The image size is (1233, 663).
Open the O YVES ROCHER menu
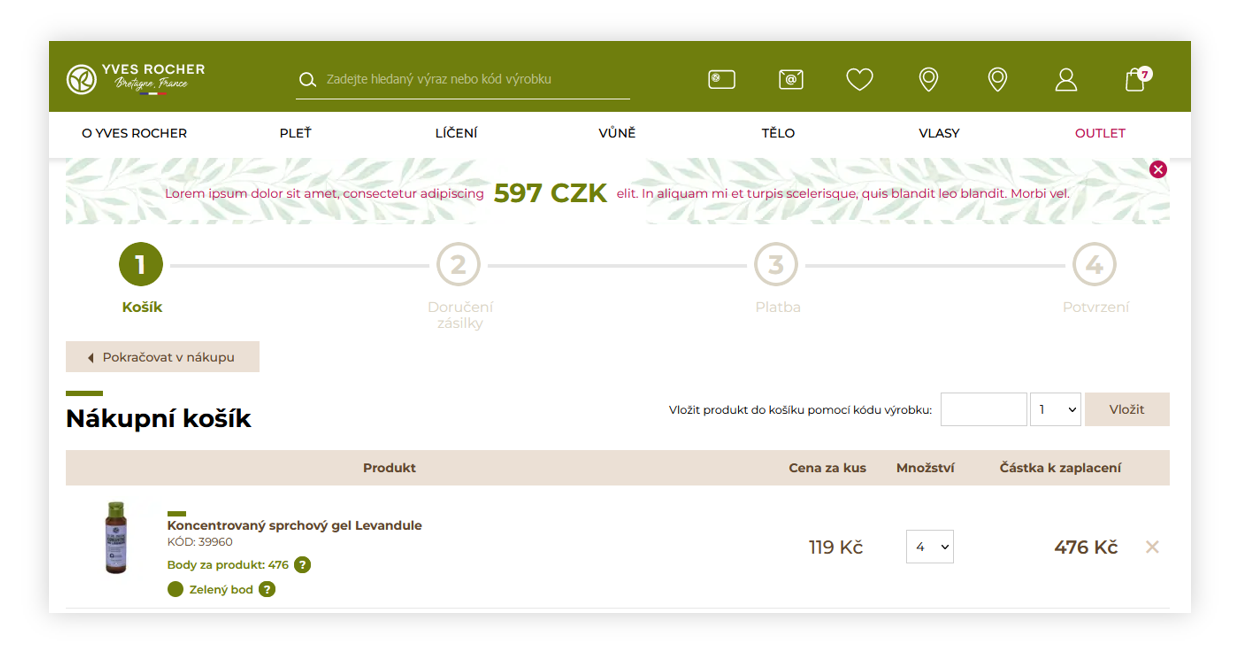tap(134, 133)
